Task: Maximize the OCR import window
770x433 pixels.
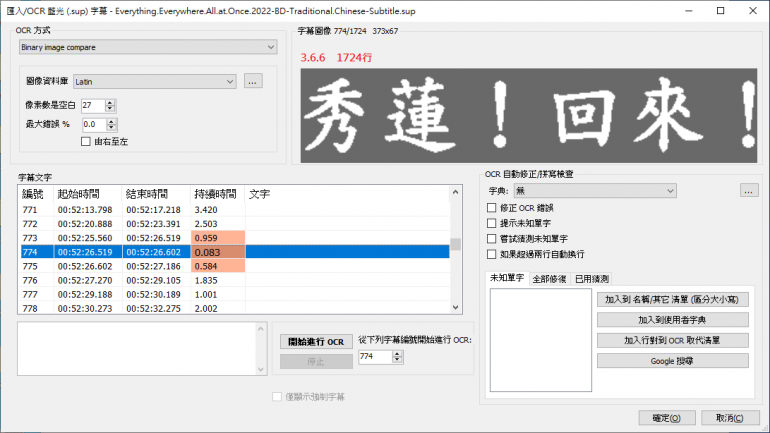Action: [x=720, y=11]
